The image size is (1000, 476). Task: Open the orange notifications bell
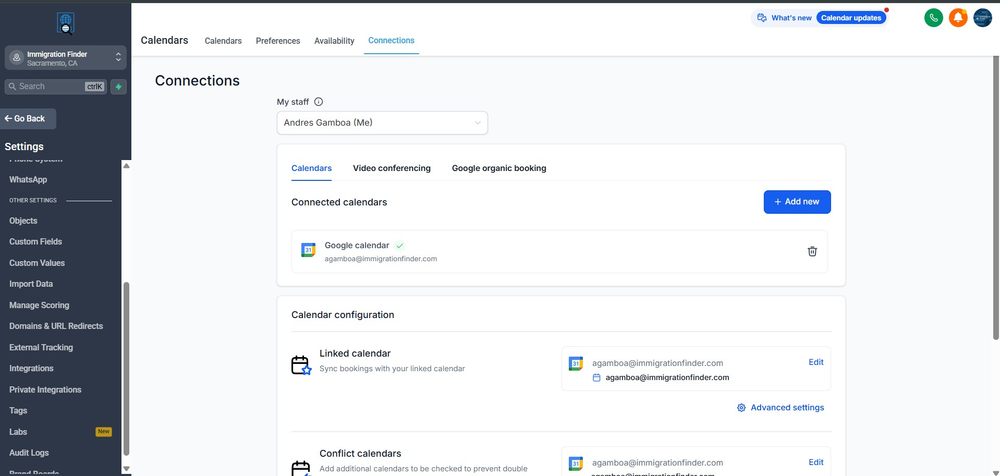(958, 18)
